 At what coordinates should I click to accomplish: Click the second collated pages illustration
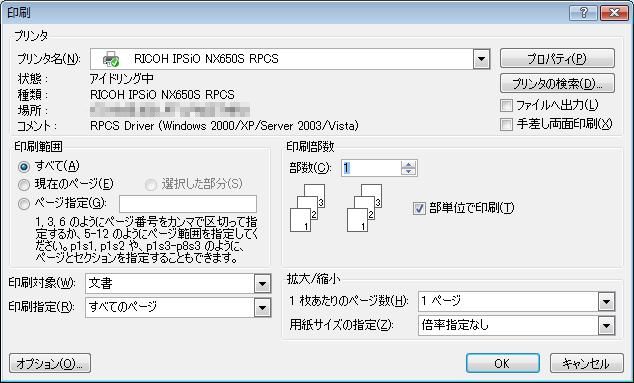pyautogui.click(x=364, y=208)
